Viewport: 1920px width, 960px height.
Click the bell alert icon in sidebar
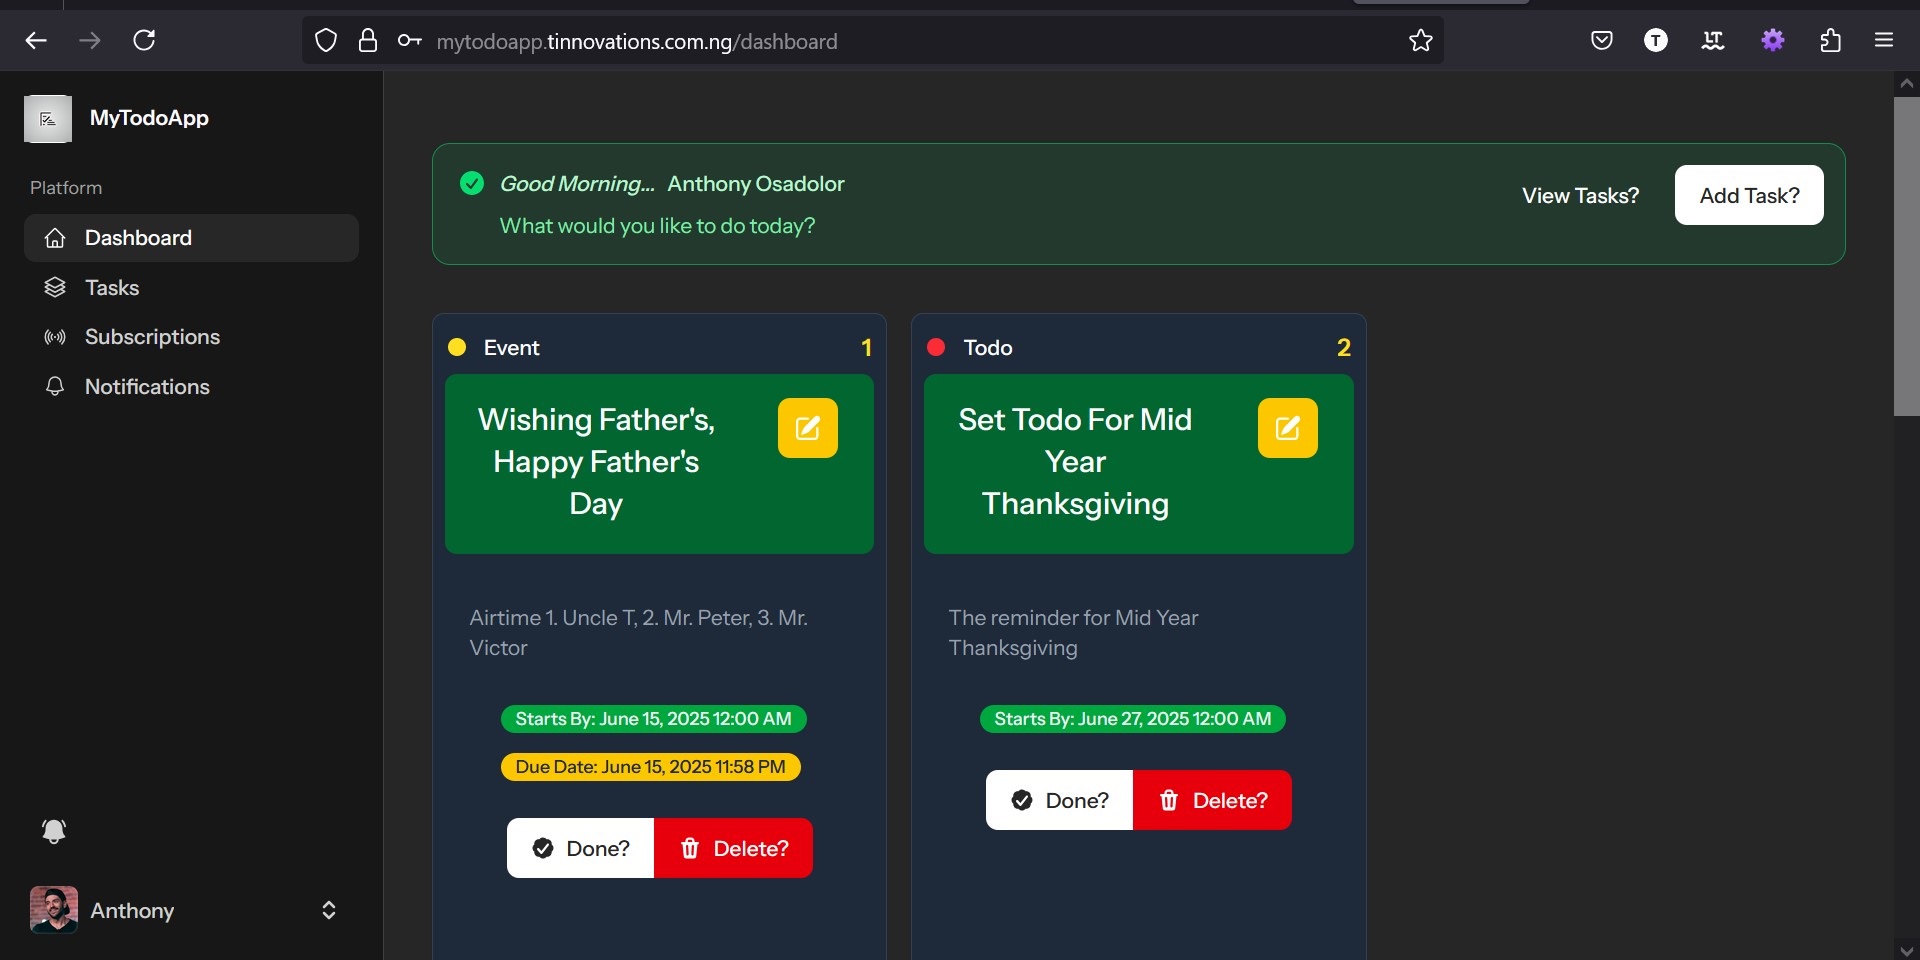point(54,831)
